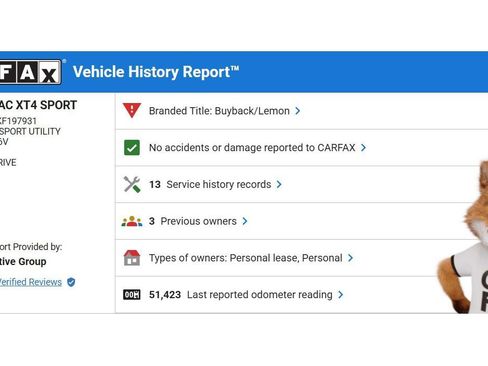Screen dimensions: 488x366
Task: Open Types of owners: Personal lease link
Action: (x=246, y=258)
